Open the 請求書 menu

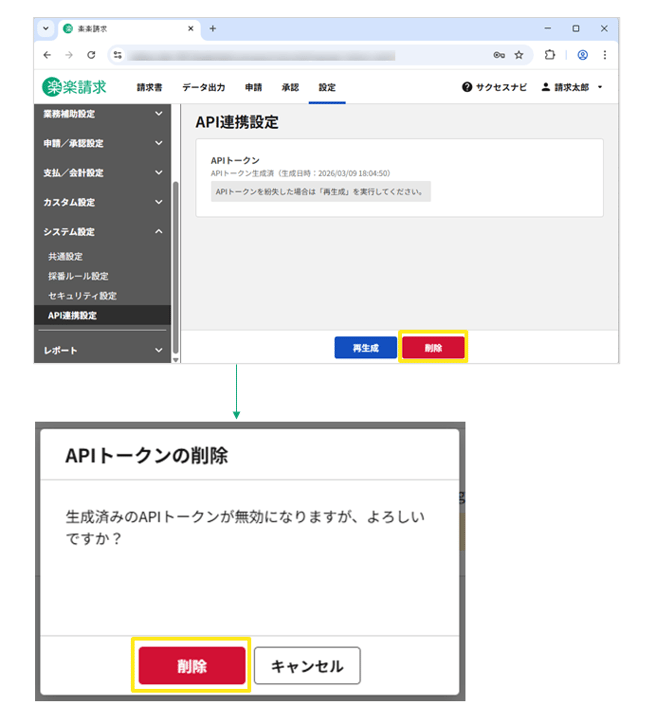point(149,88)
